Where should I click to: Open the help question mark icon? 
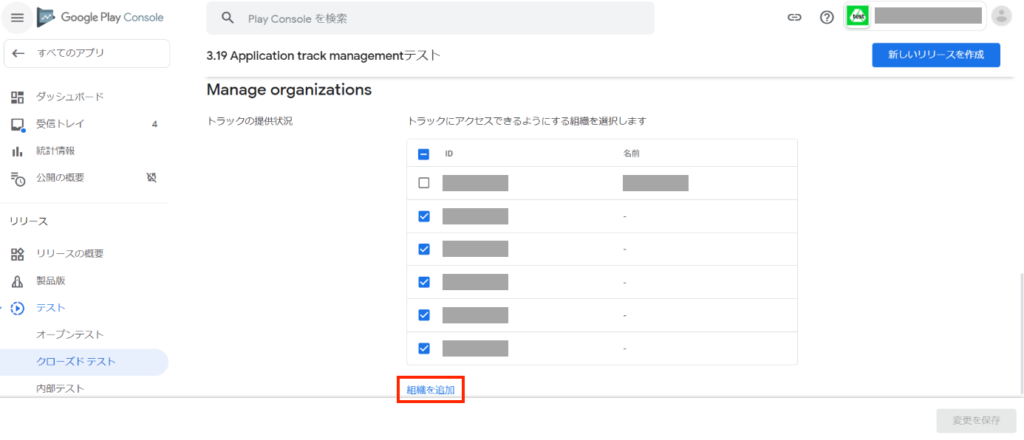[x=826, y=17]
